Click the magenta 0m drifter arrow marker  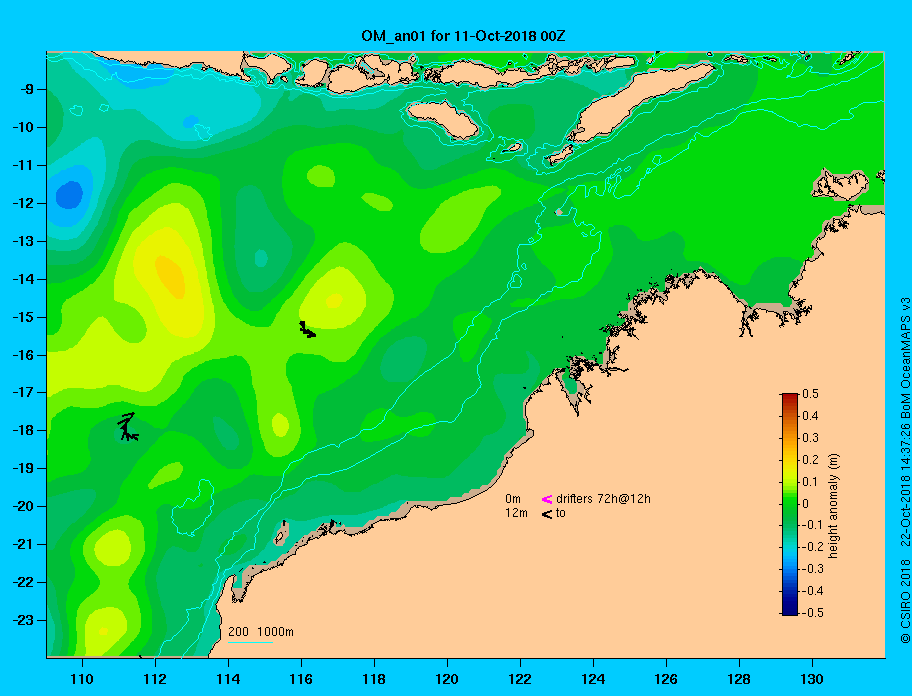point(547,499)
